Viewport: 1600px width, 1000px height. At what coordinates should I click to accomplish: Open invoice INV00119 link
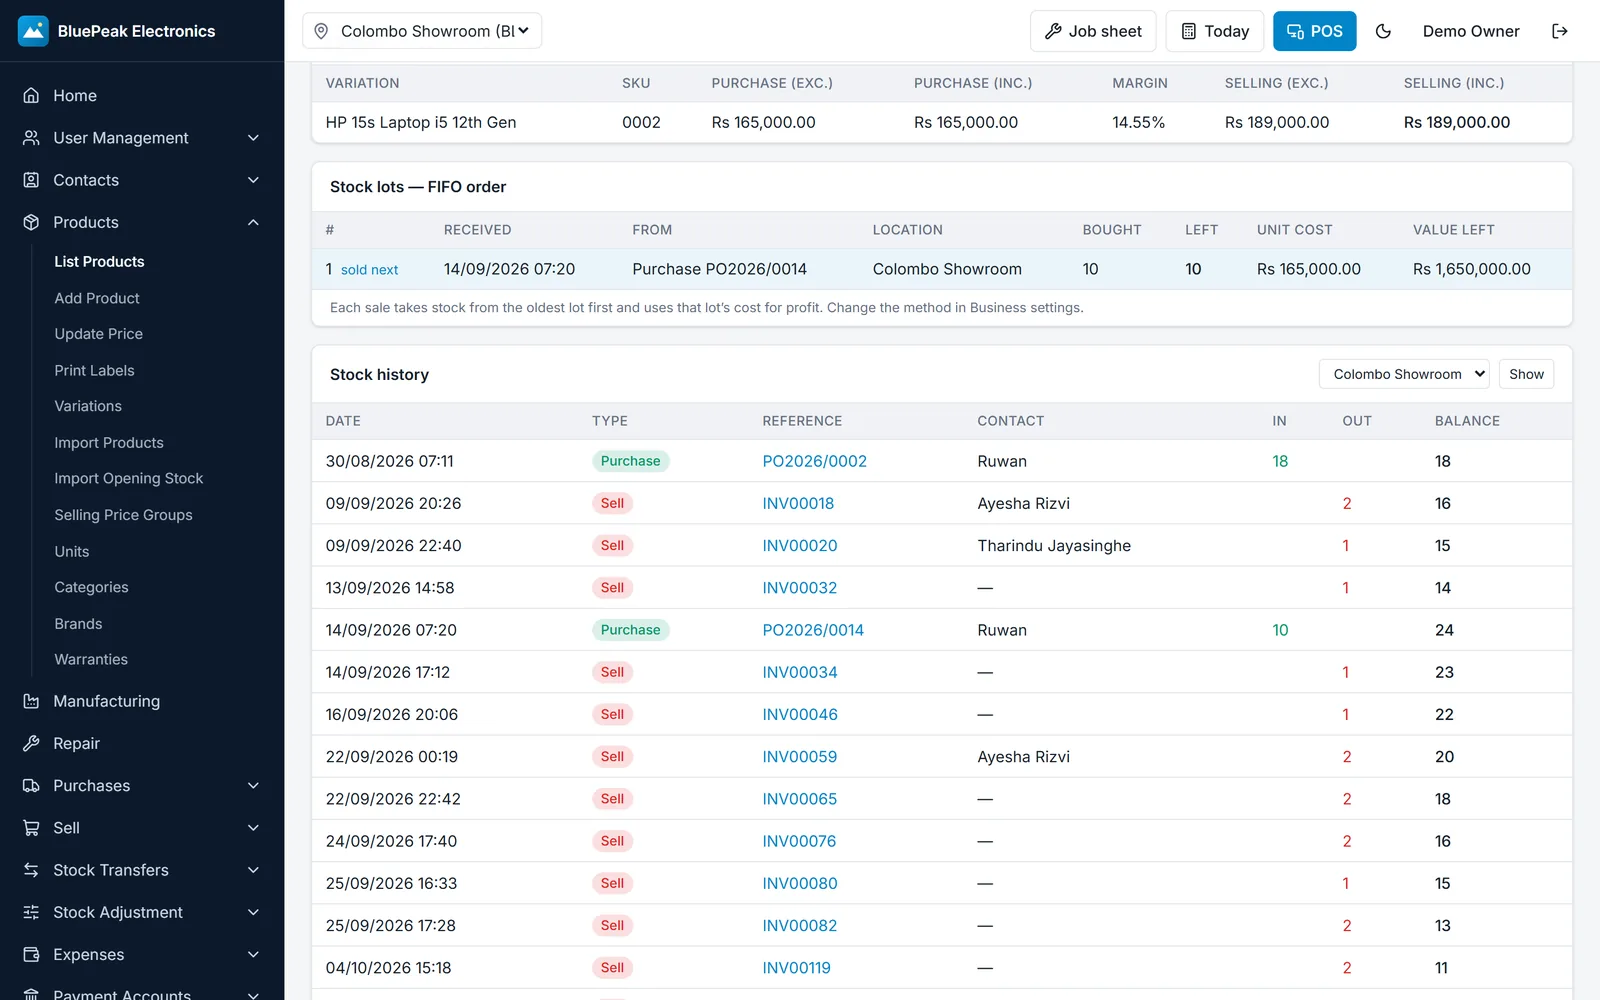(x=796, y=968)
